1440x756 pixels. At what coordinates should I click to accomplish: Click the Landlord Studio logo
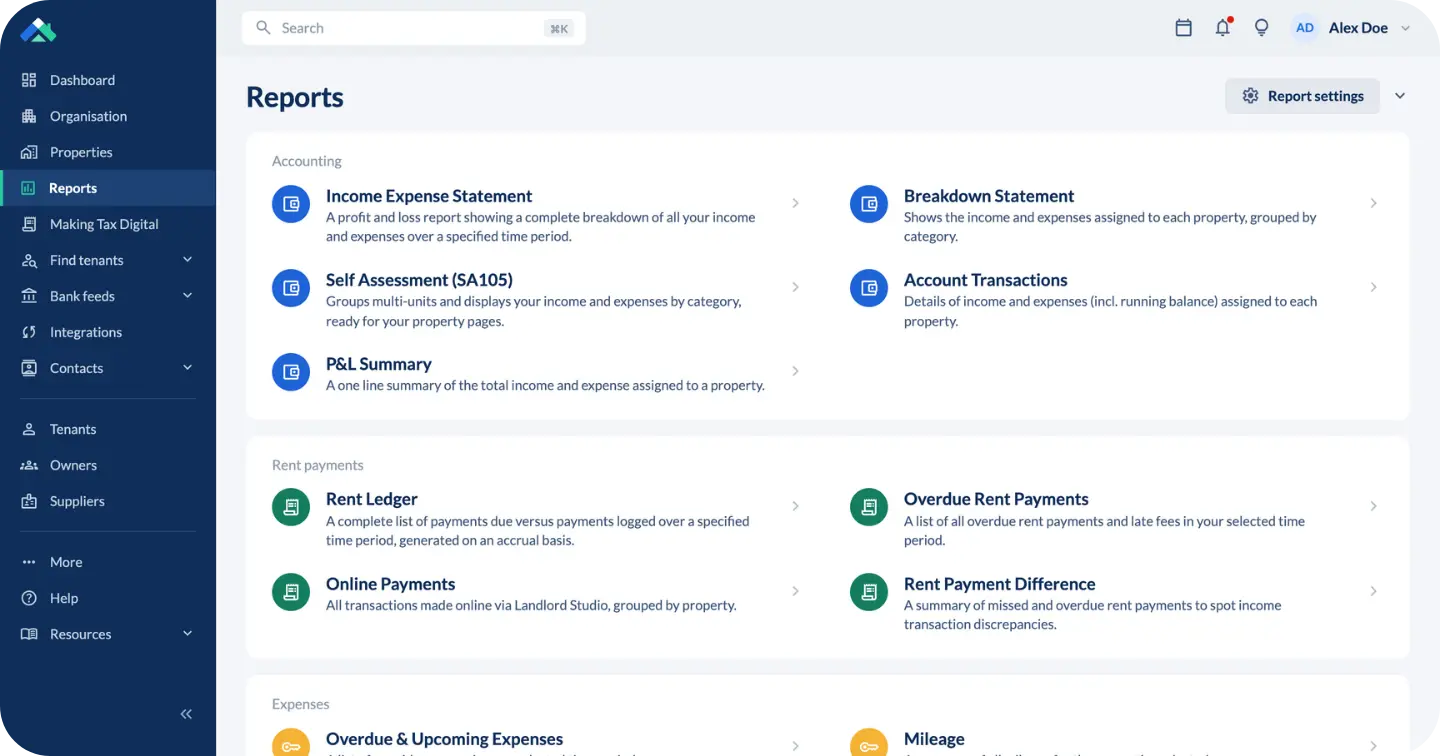coord(38,31)
